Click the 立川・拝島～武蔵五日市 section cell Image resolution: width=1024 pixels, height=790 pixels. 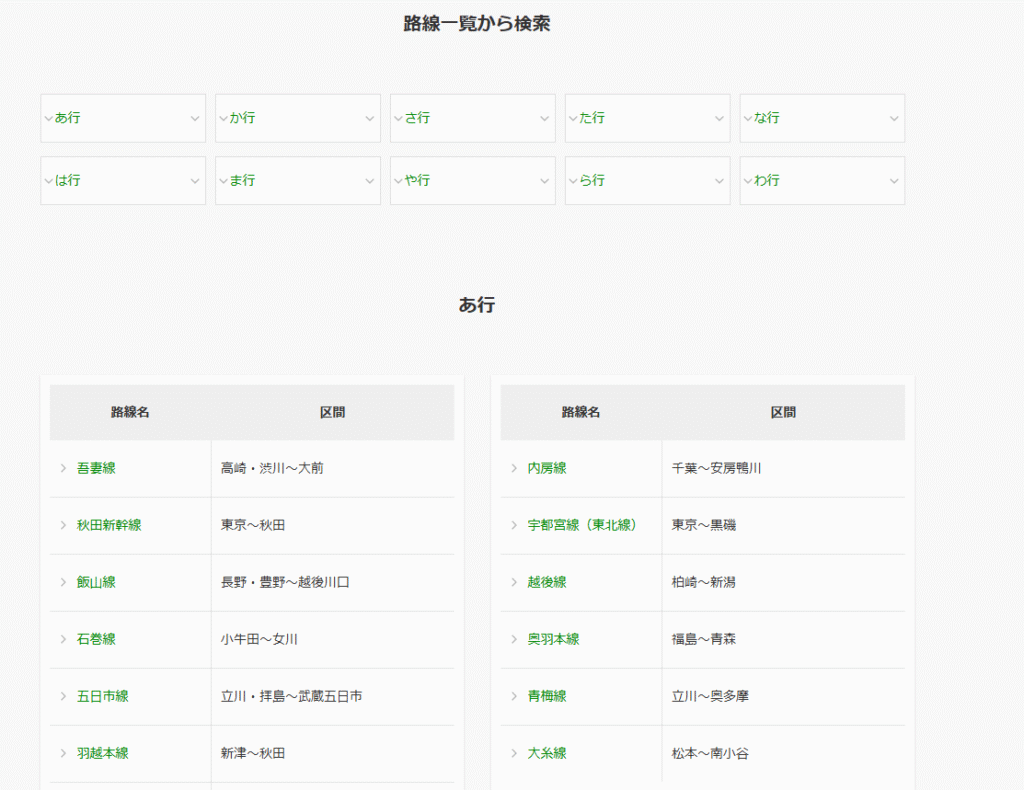(x=332, y=697)
